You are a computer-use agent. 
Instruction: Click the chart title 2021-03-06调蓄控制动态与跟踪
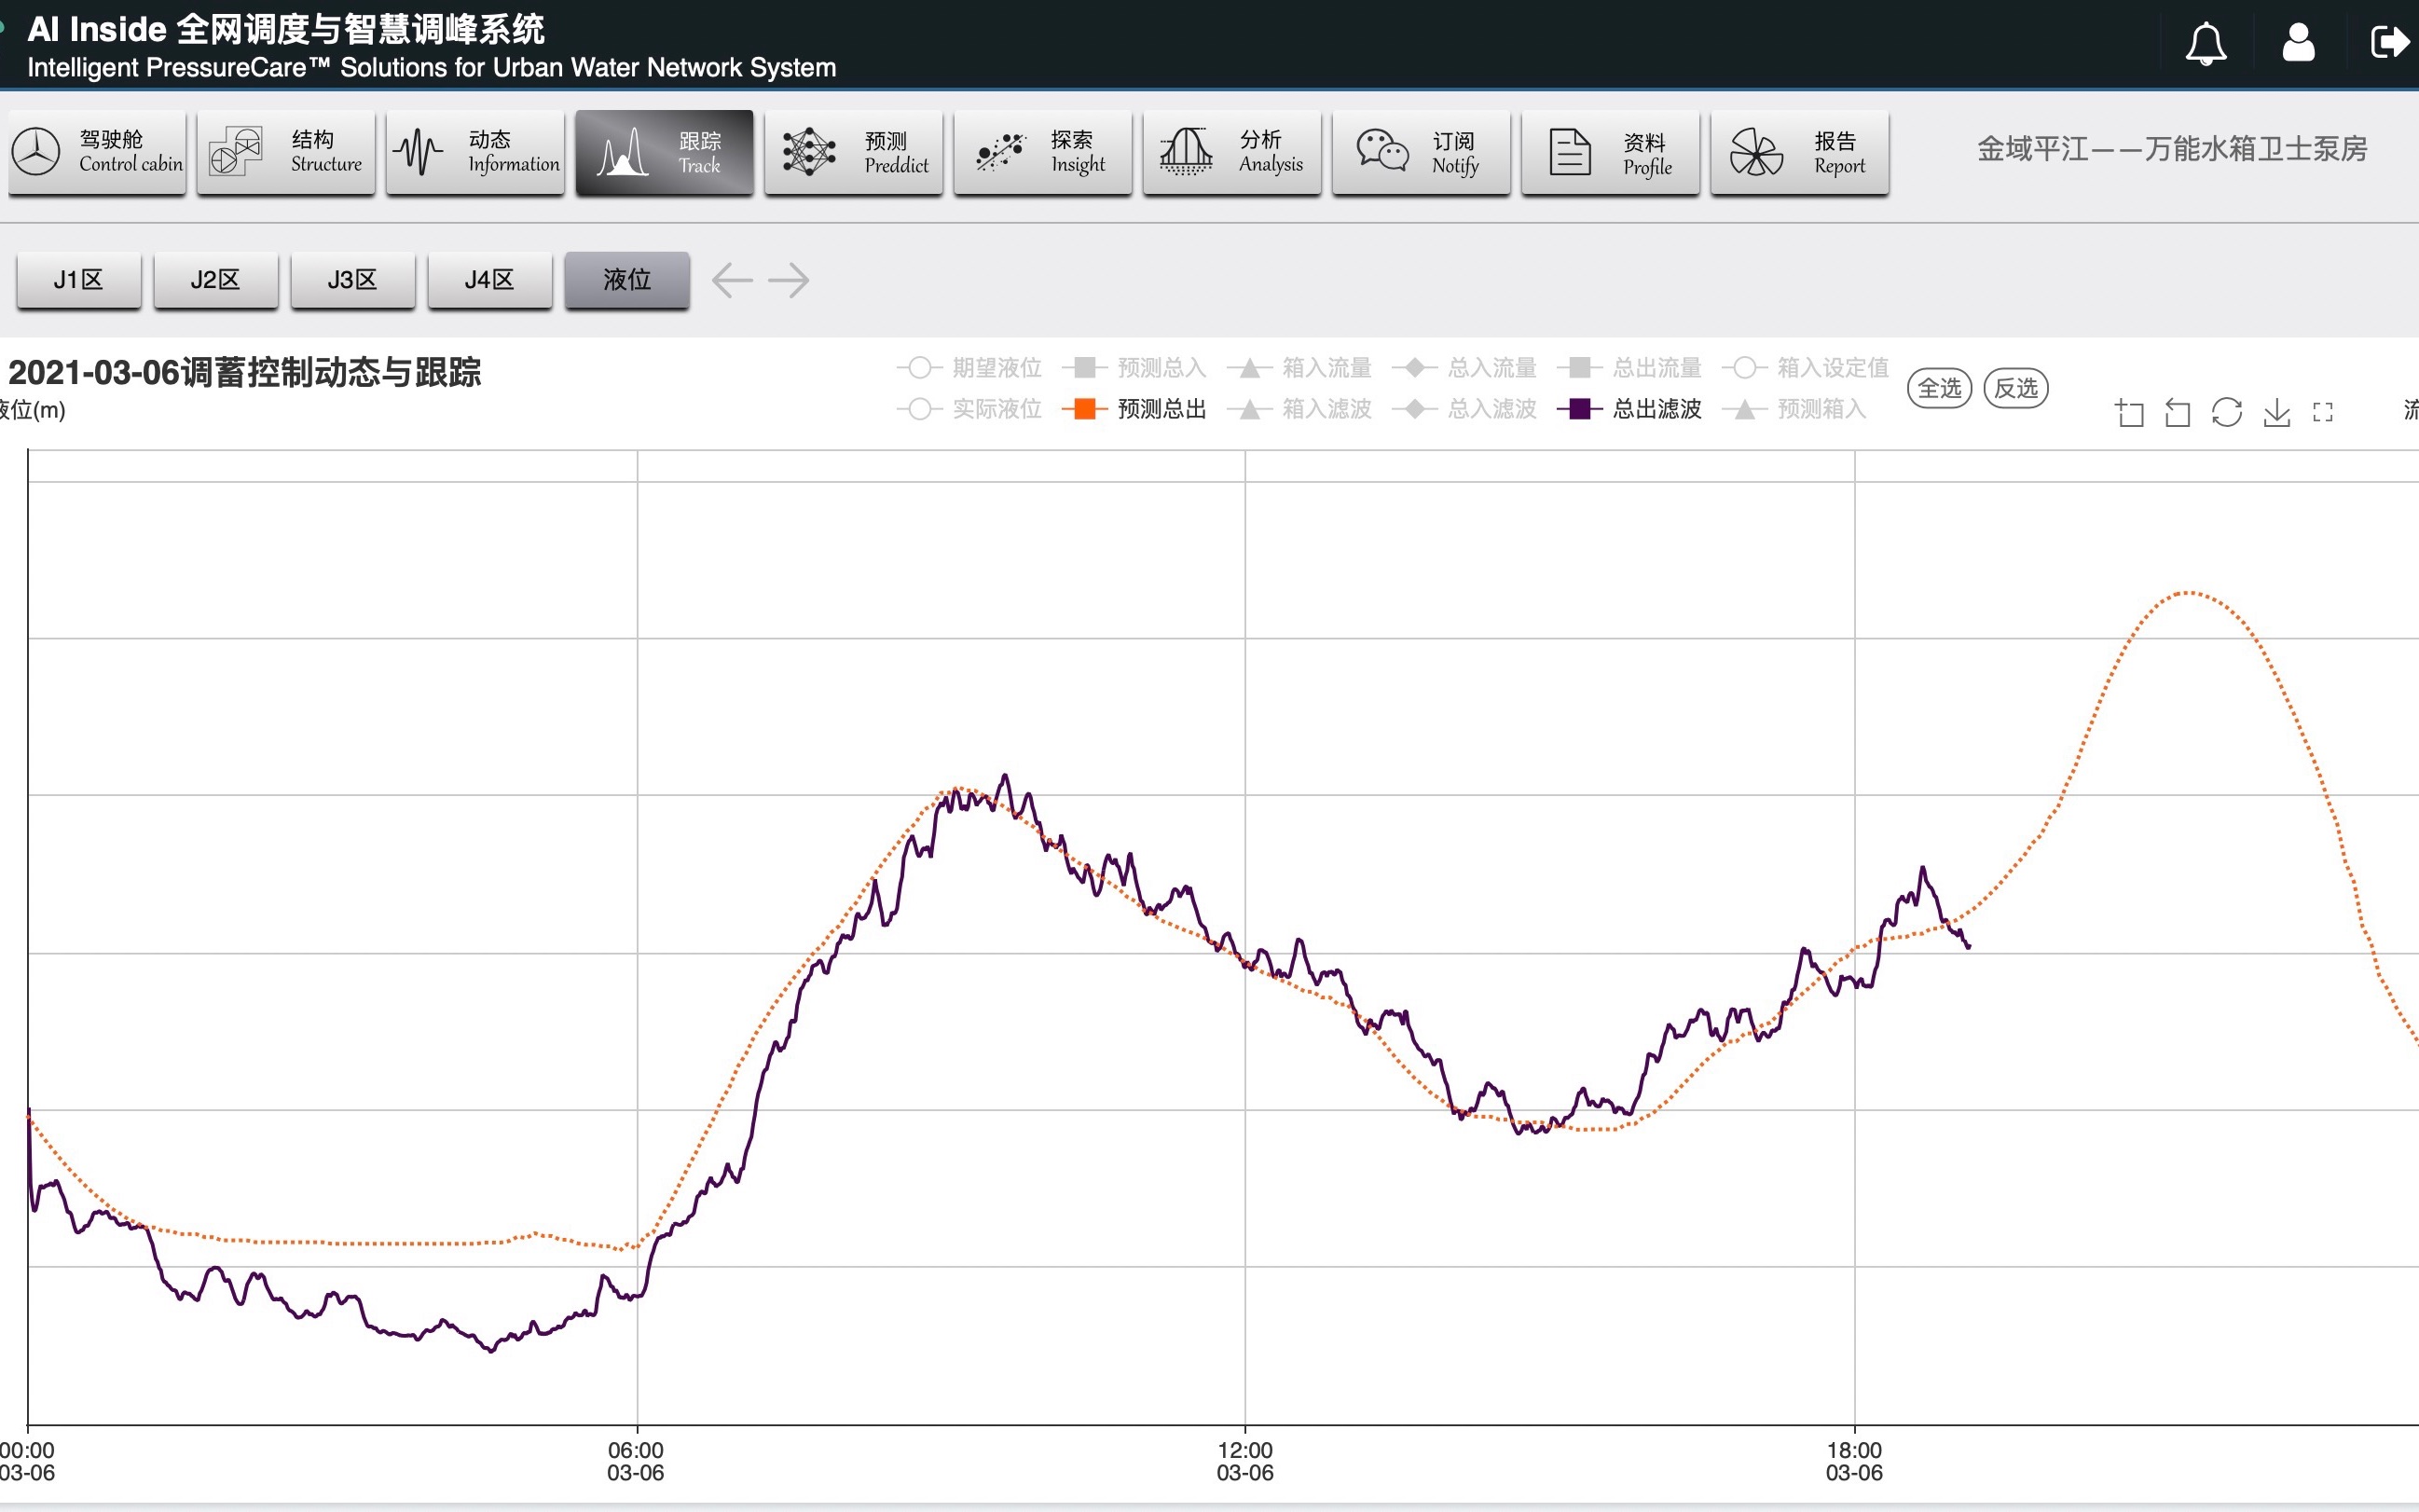245,372
